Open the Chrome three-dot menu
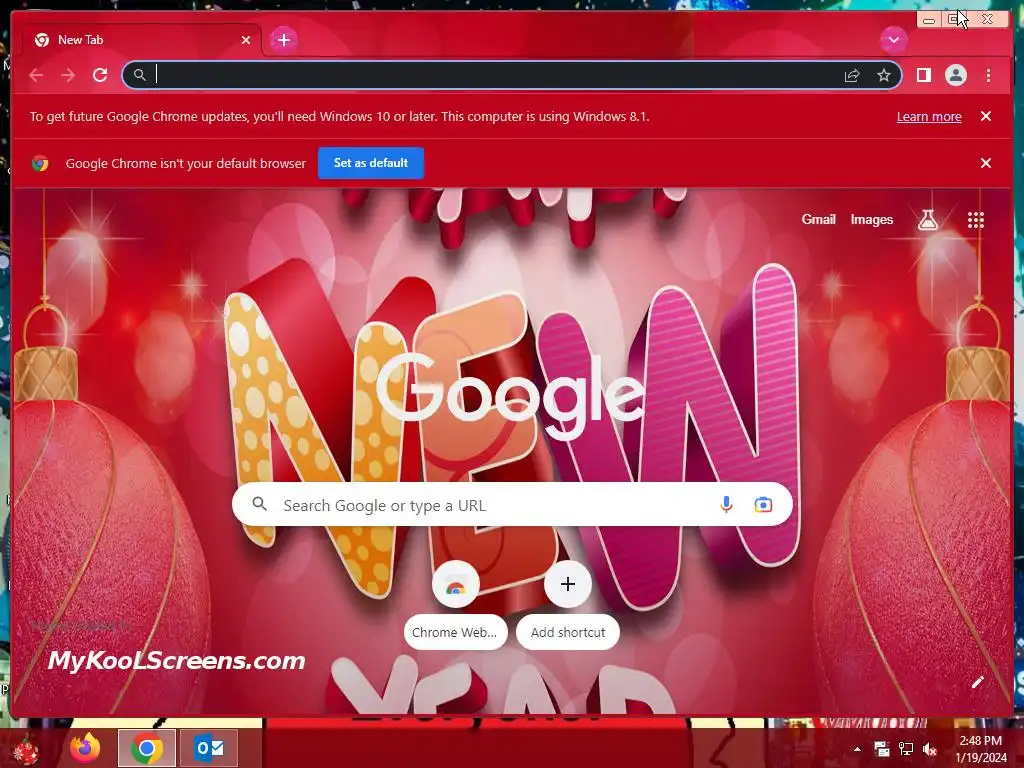Viewport: 1024px width, 768px height. coord(988,75)
